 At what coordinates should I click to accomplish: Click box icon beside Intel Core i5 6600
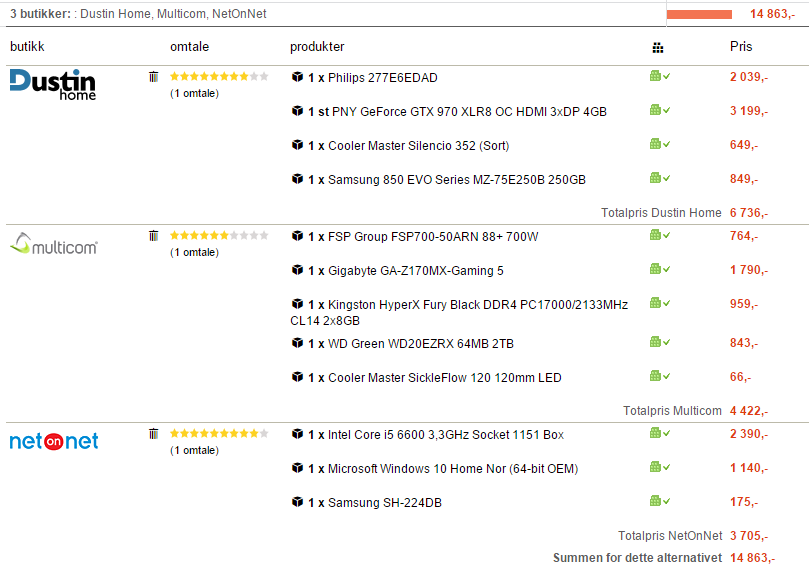pyautogui.click(x=297, y=434)
